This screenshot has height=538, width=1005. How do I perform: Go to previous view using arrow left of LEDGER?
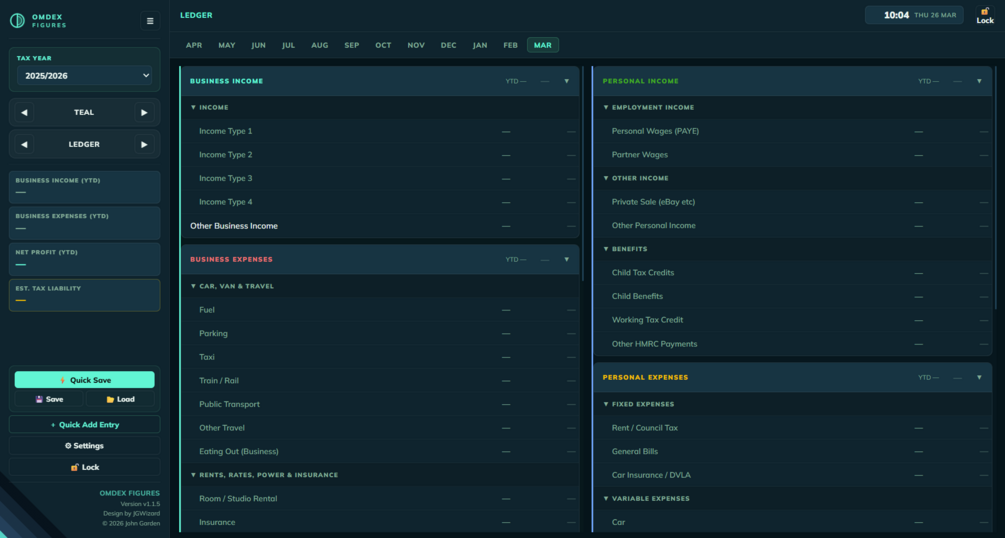coord(24,144)
